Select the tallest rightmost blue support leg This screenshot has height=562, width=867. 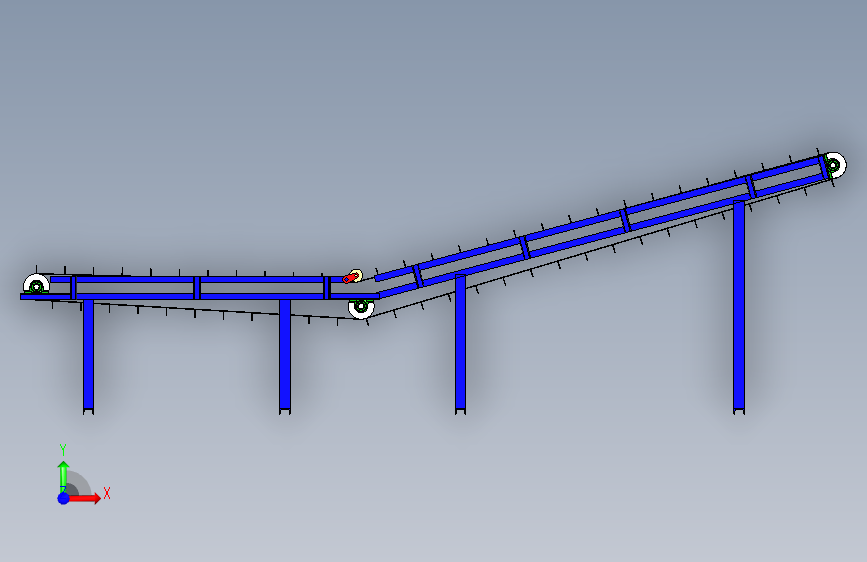[x=739, y=307]
